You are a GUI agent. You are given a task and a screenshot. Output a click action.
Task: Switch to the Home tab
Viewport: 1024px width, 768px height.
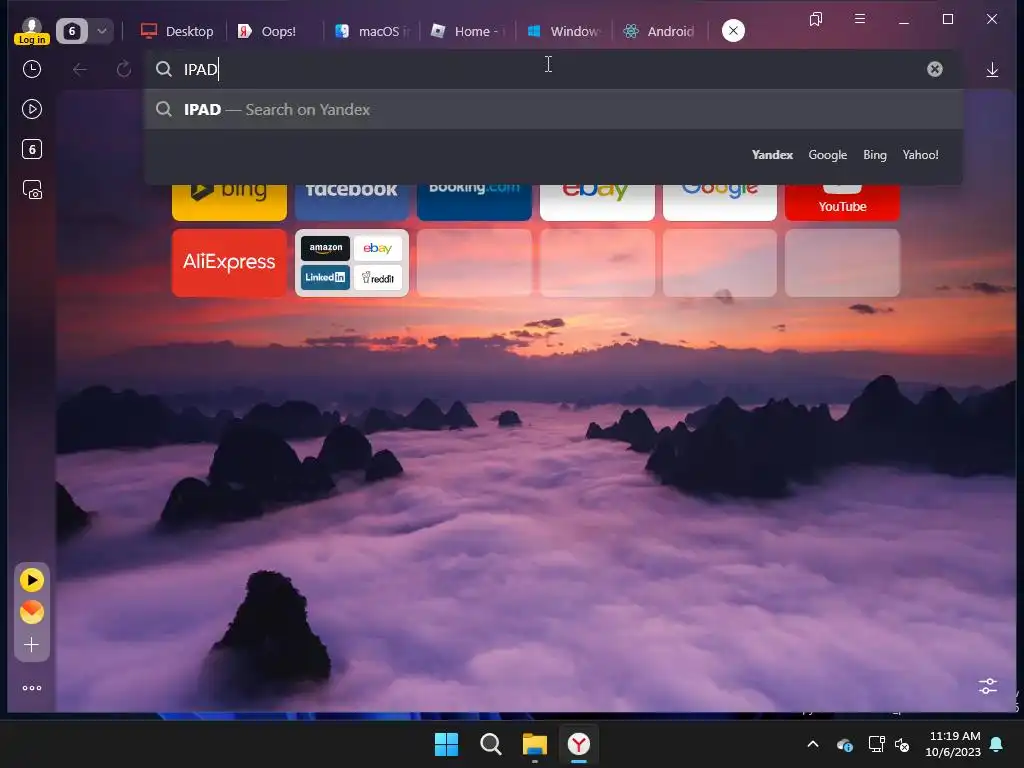point(468,31)
